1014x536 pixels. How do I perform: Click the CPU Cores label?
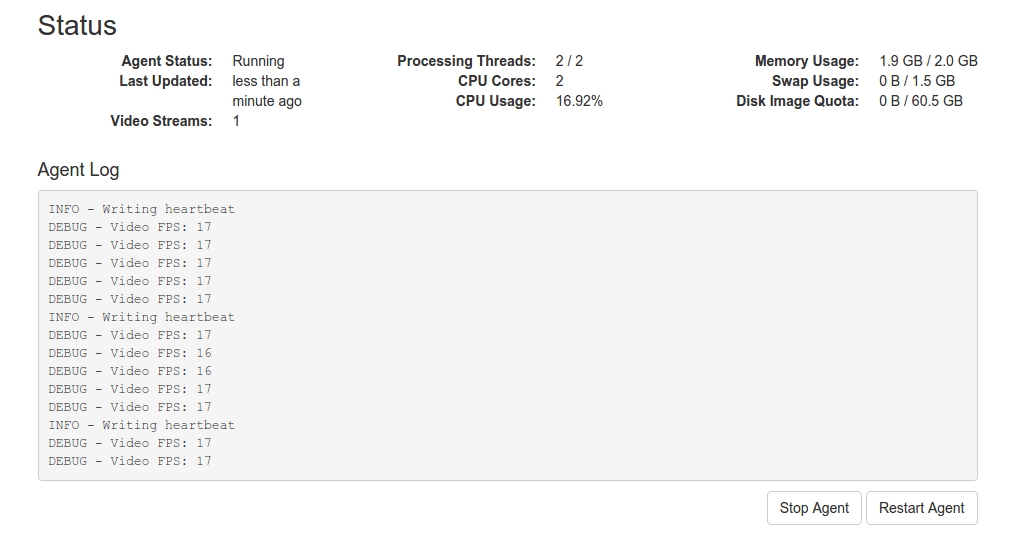coord(497,81)
